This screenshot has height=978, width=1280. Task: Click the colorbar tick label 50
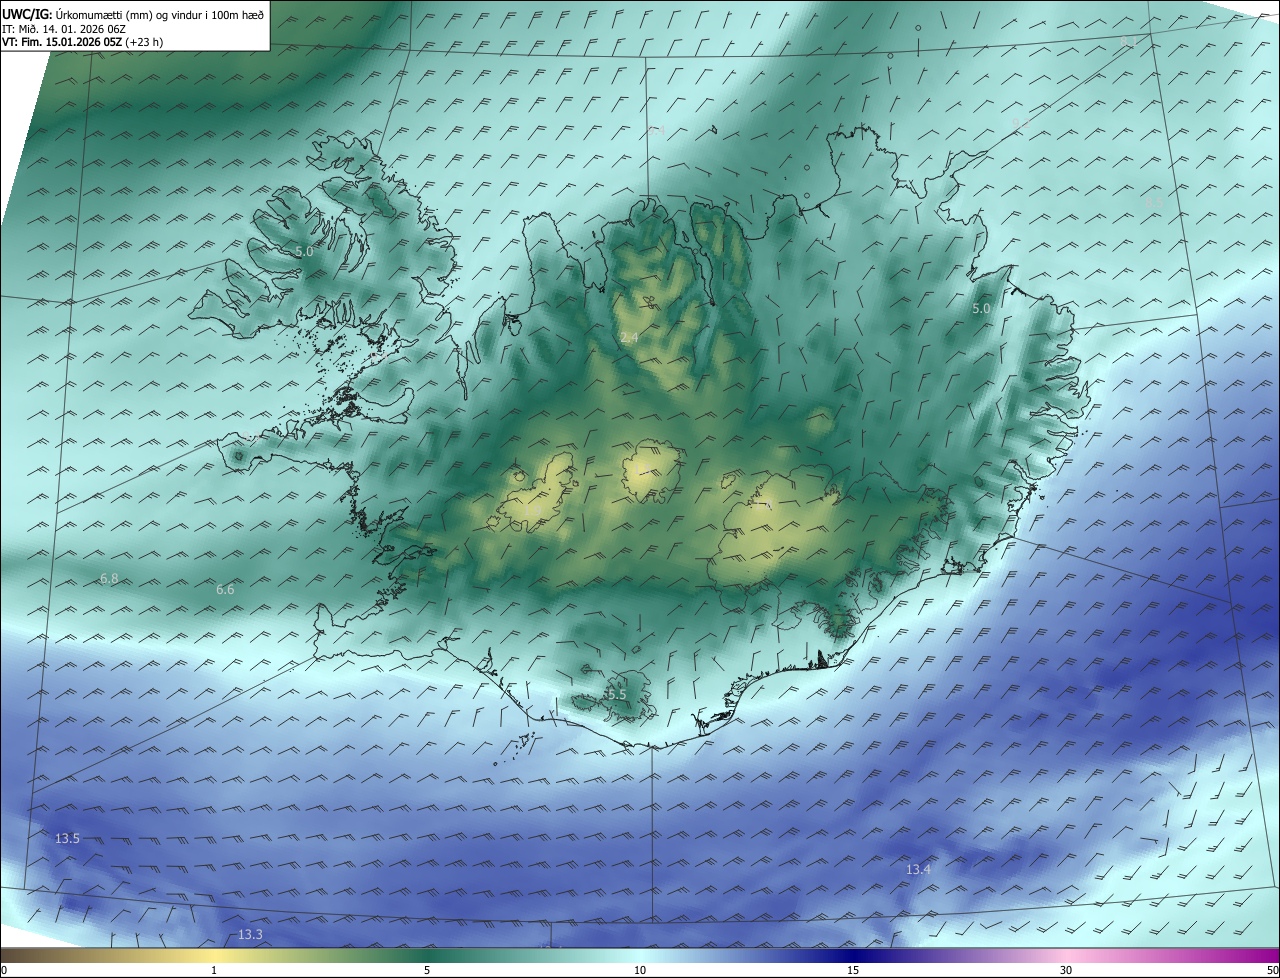pos(1272,970)
